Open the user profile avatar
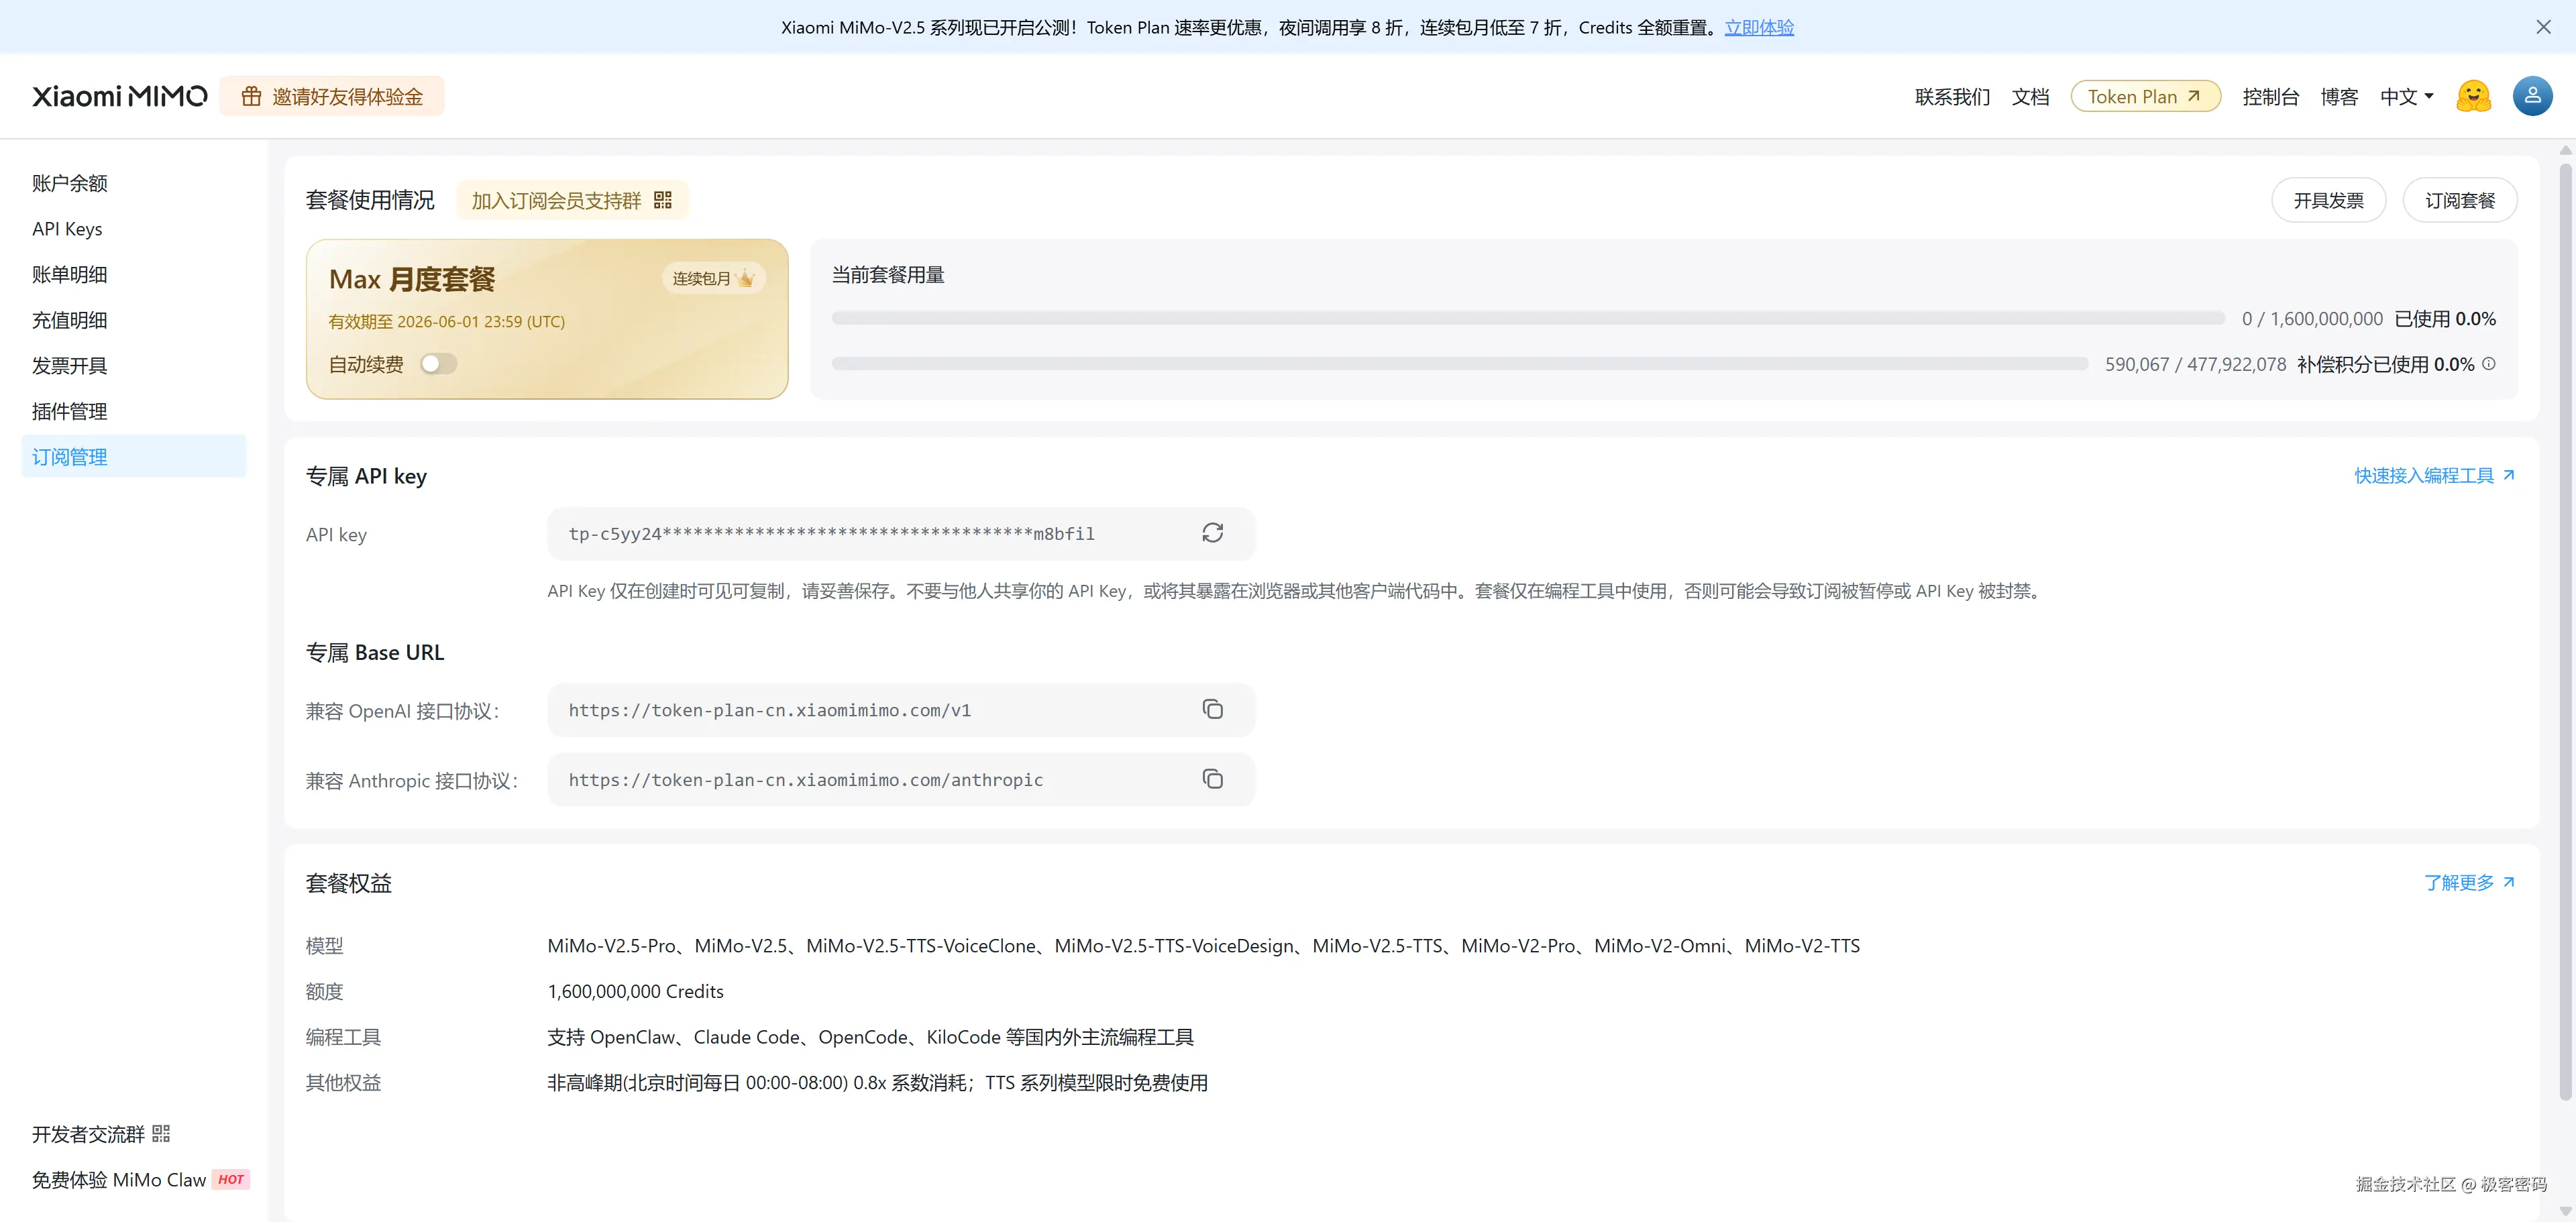Image resolution: width=2576 pixels, height=1222 pixels. (x=2532, y=96)
